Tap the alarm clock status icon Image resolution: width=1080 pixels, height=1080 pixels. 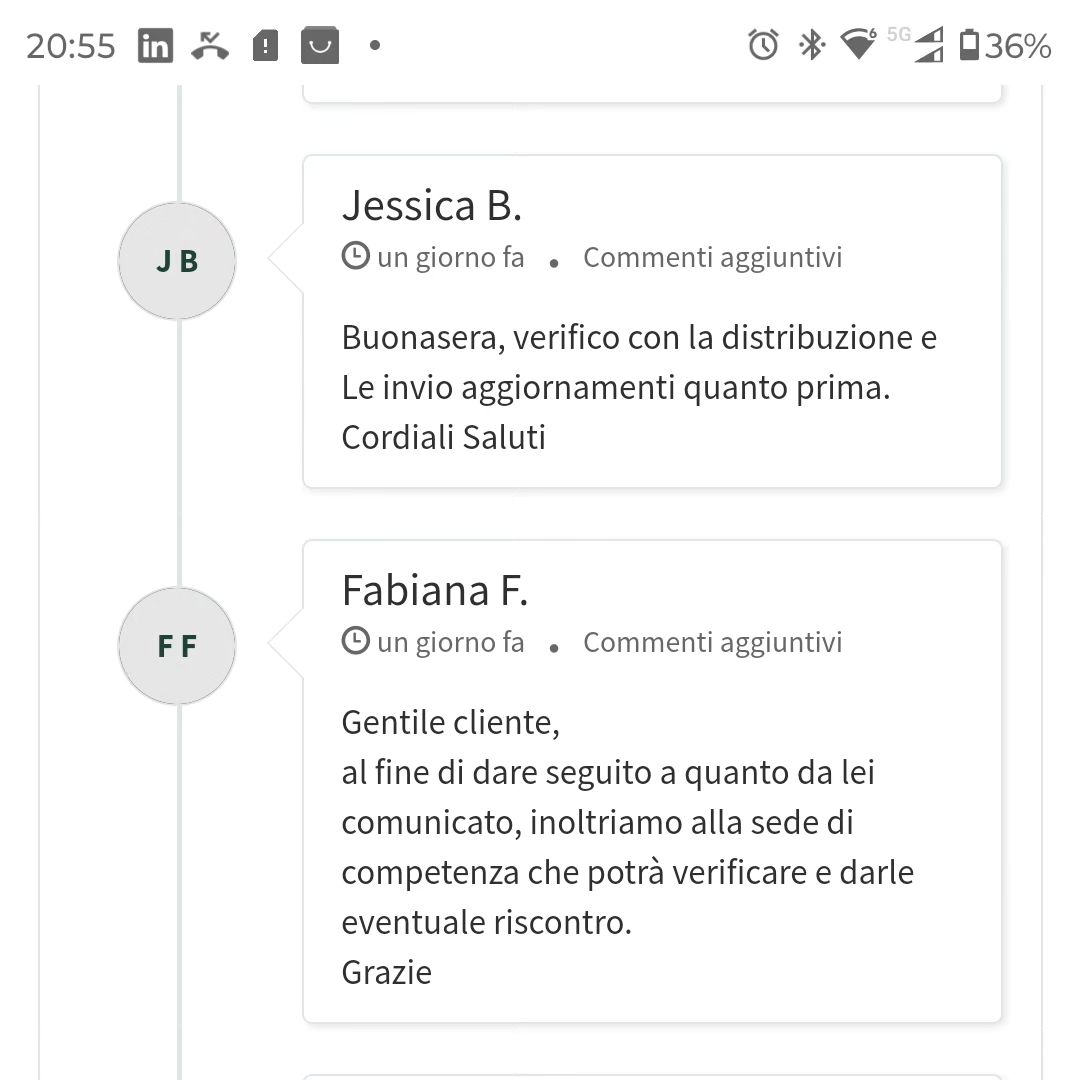(763, 45)
